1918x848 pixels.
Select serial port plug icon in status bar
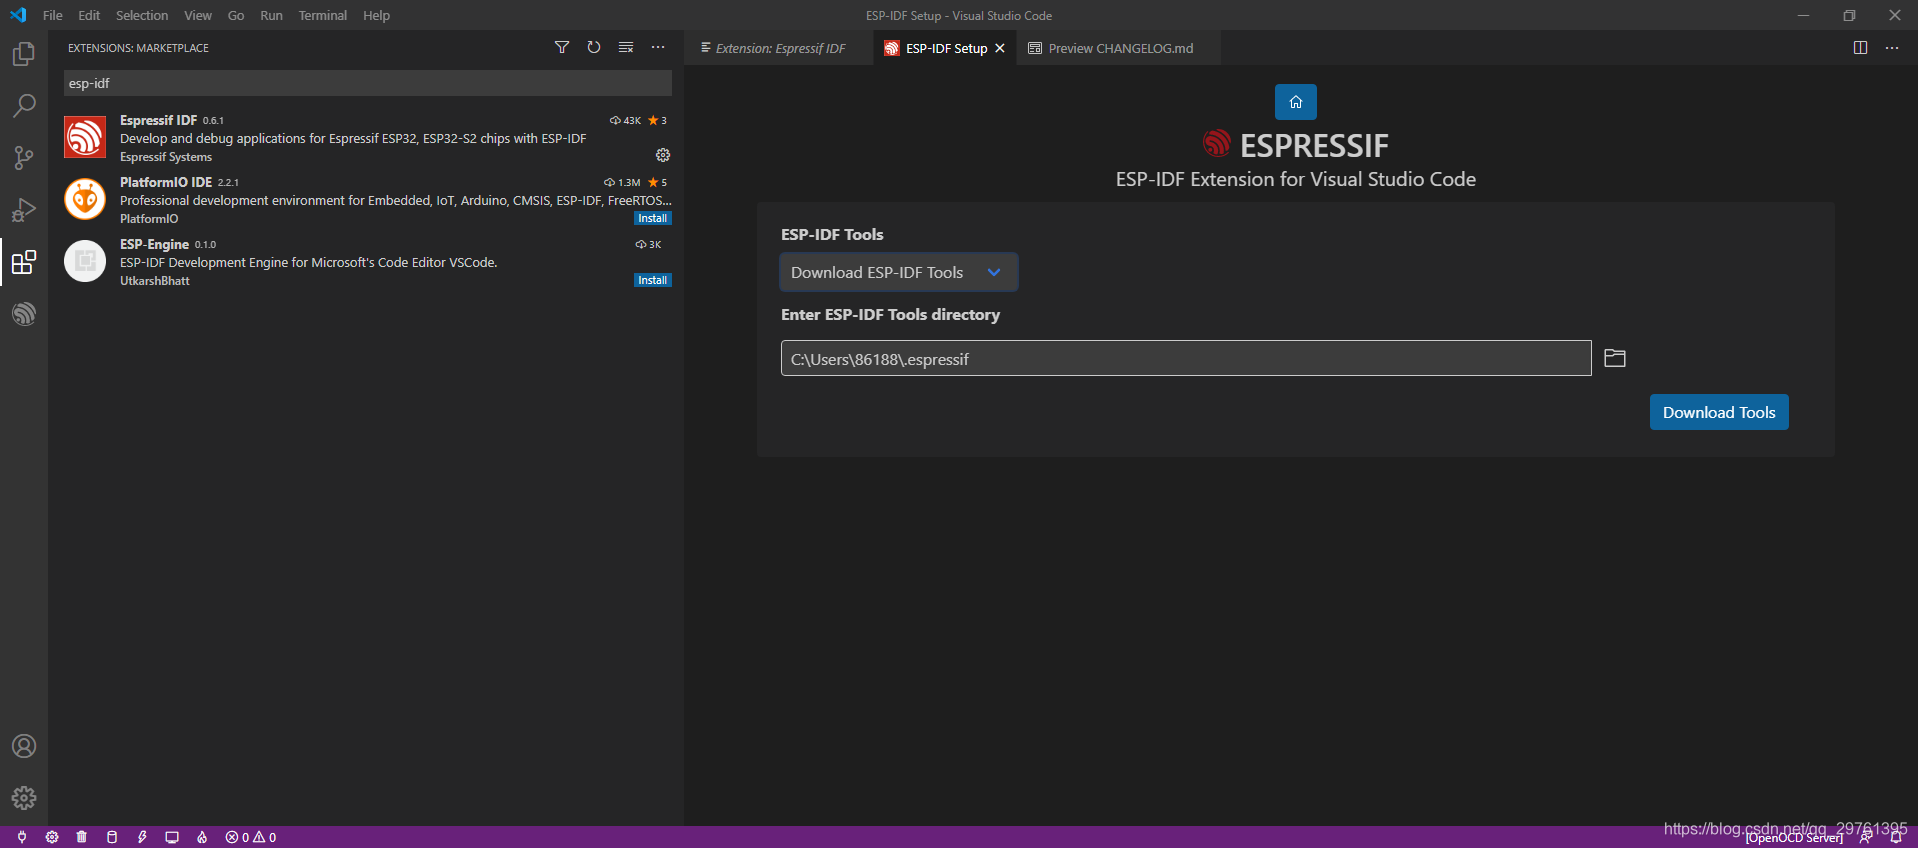[x=22, y=837]
